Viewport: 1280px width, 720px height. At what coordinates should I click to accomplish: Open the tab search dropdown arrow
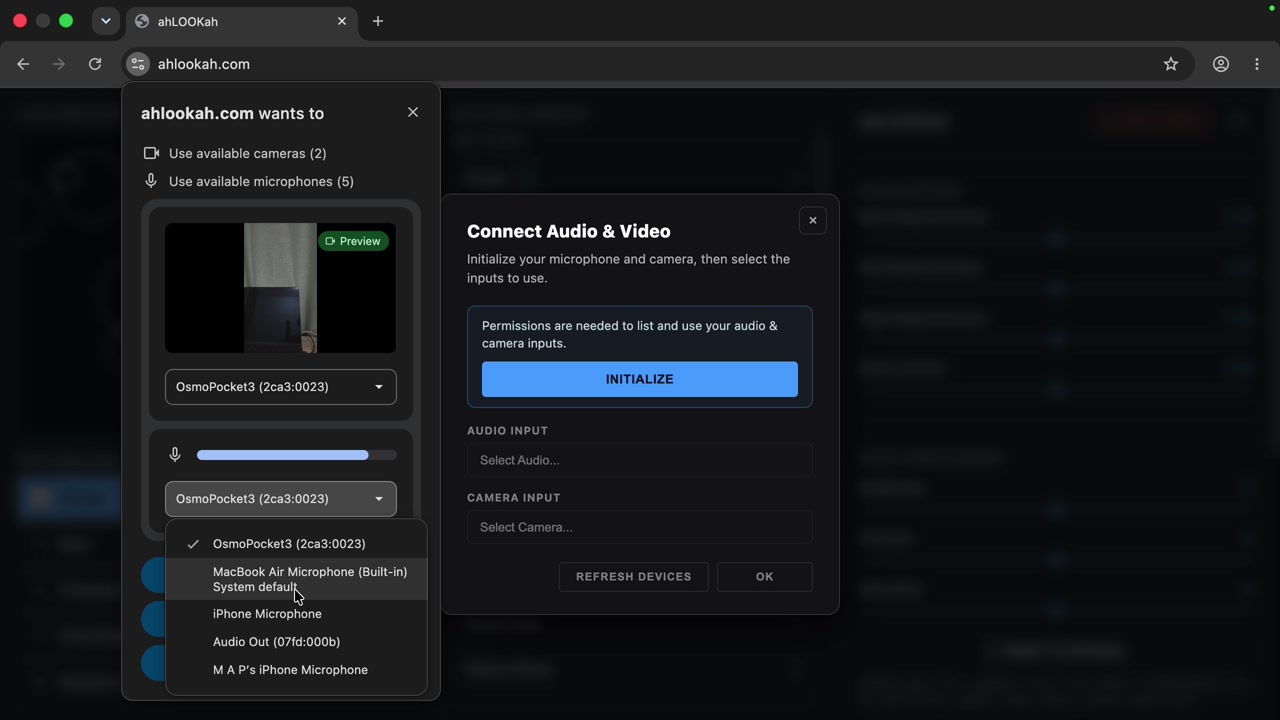tap(105, 21)
